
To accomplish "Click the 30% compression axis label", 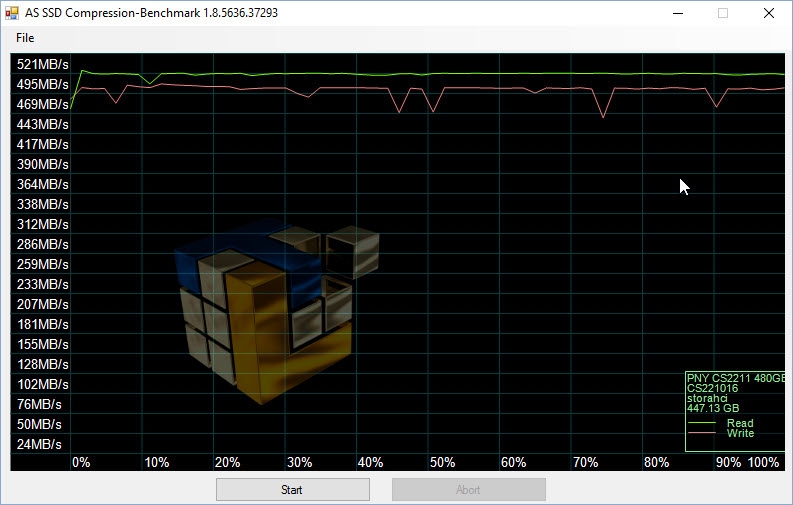I will coord(299,463).
